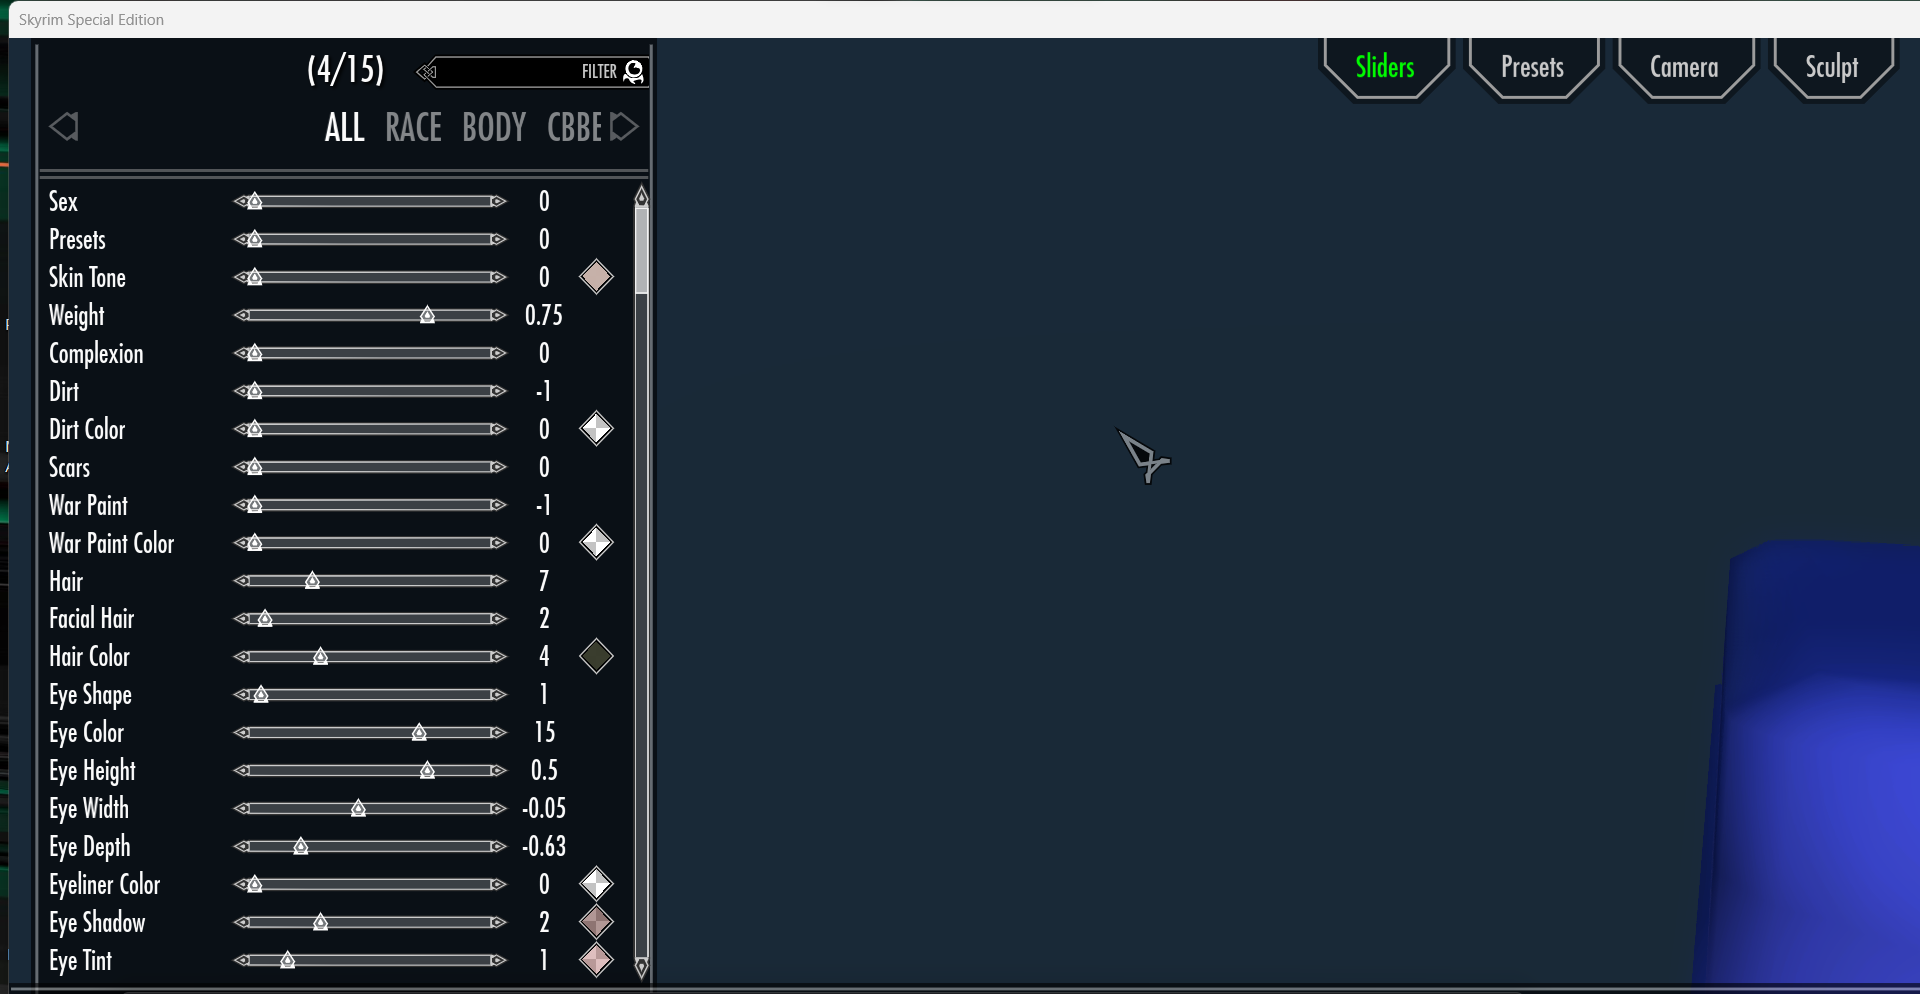Increase Dirt with its right arrow

[x=498, y=392]
